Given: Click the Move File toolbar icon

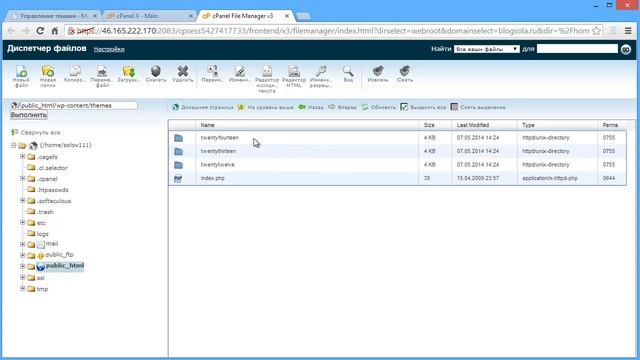Looking at the screenshot, I should 102,71.
